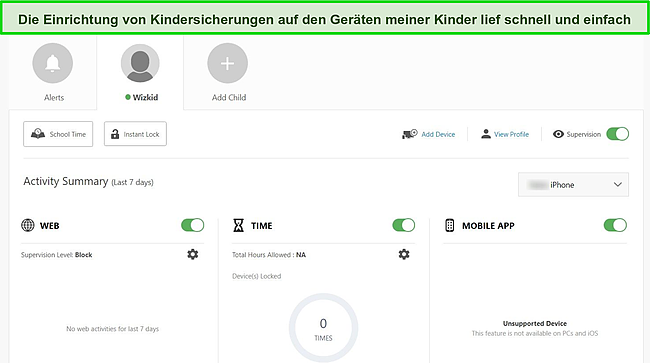This screenshot has width=650, height=363.
Task: Expand the device list chevron
Action: [618, 184]
